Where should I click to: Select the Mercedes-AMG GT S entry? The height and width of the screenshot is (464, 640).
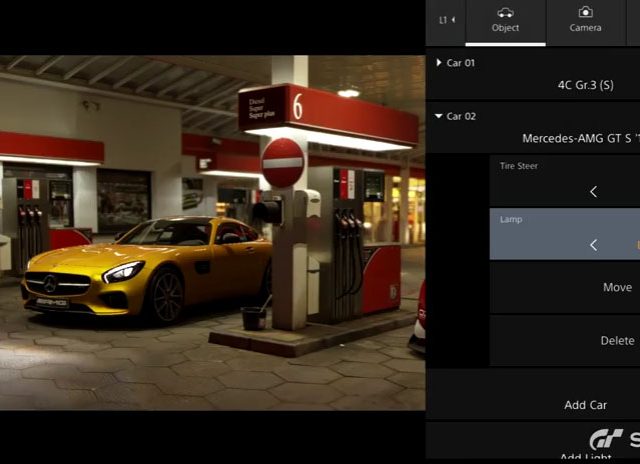click(x=580, y=139)
